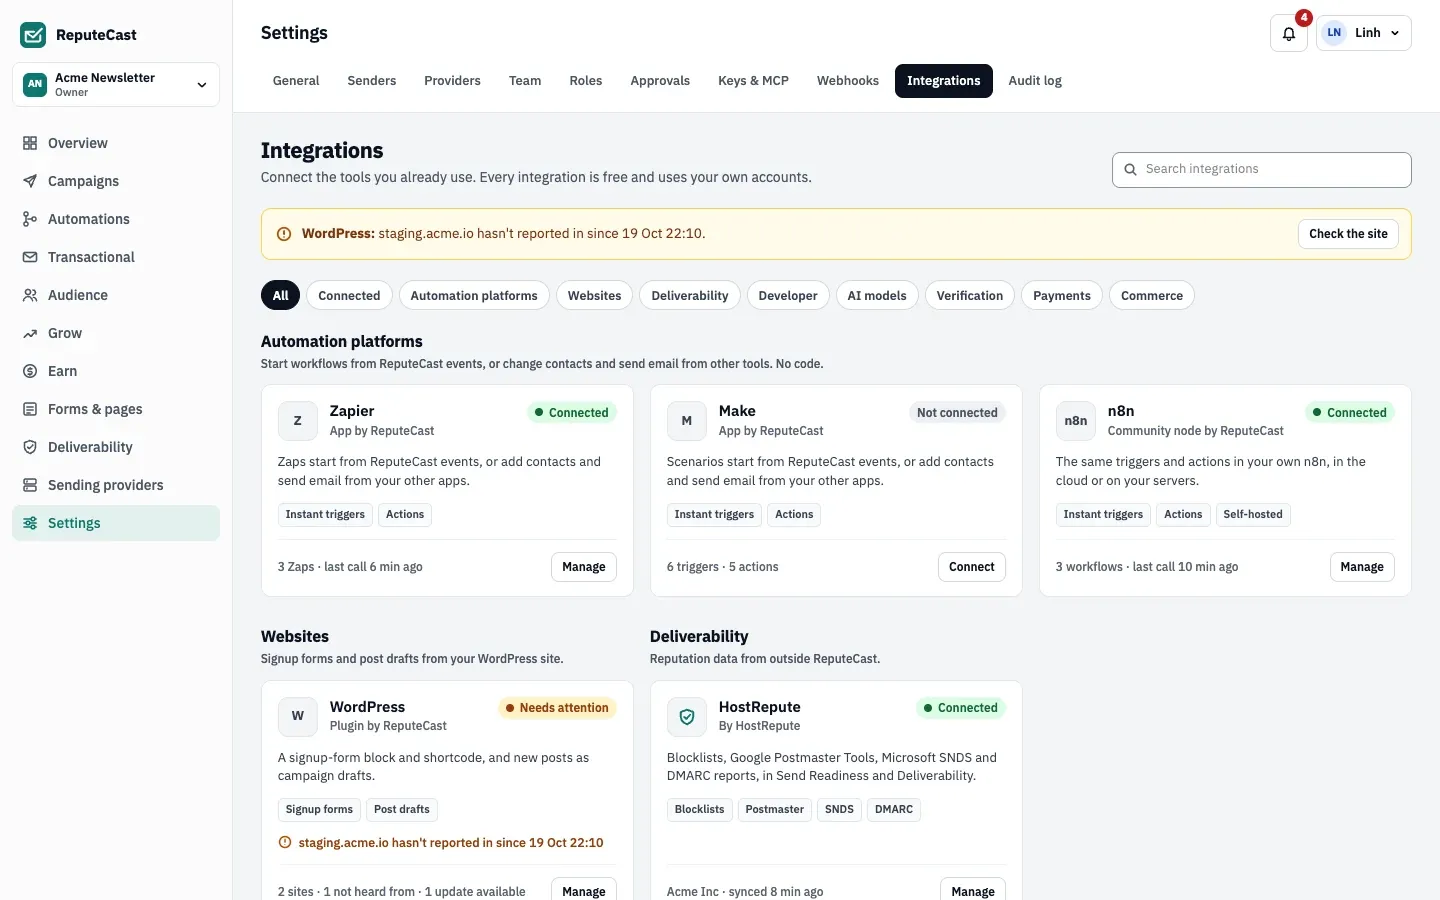The height and width of the screenshot is (900, 1440).
Task: Navigate to Audience section
Action: coord(116,295)
